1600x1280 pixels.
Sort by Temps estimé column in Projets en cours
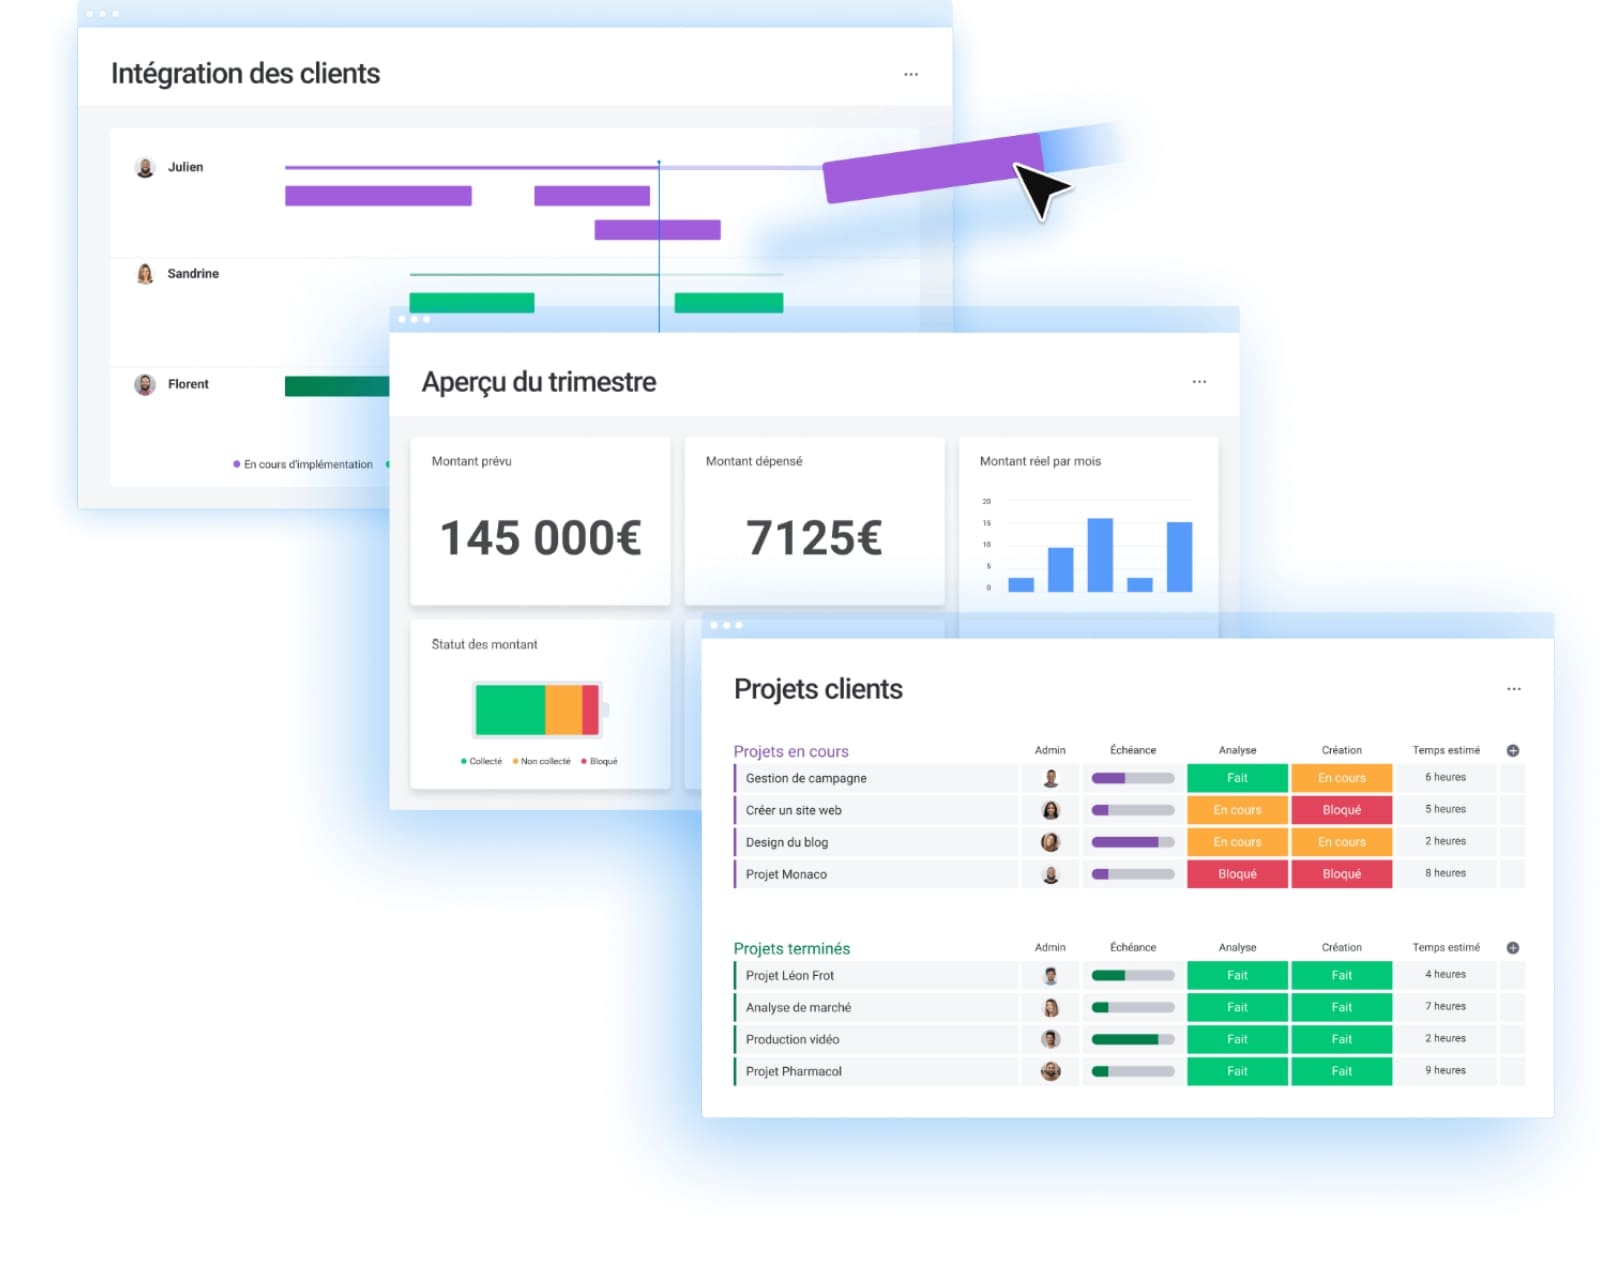1446,750
